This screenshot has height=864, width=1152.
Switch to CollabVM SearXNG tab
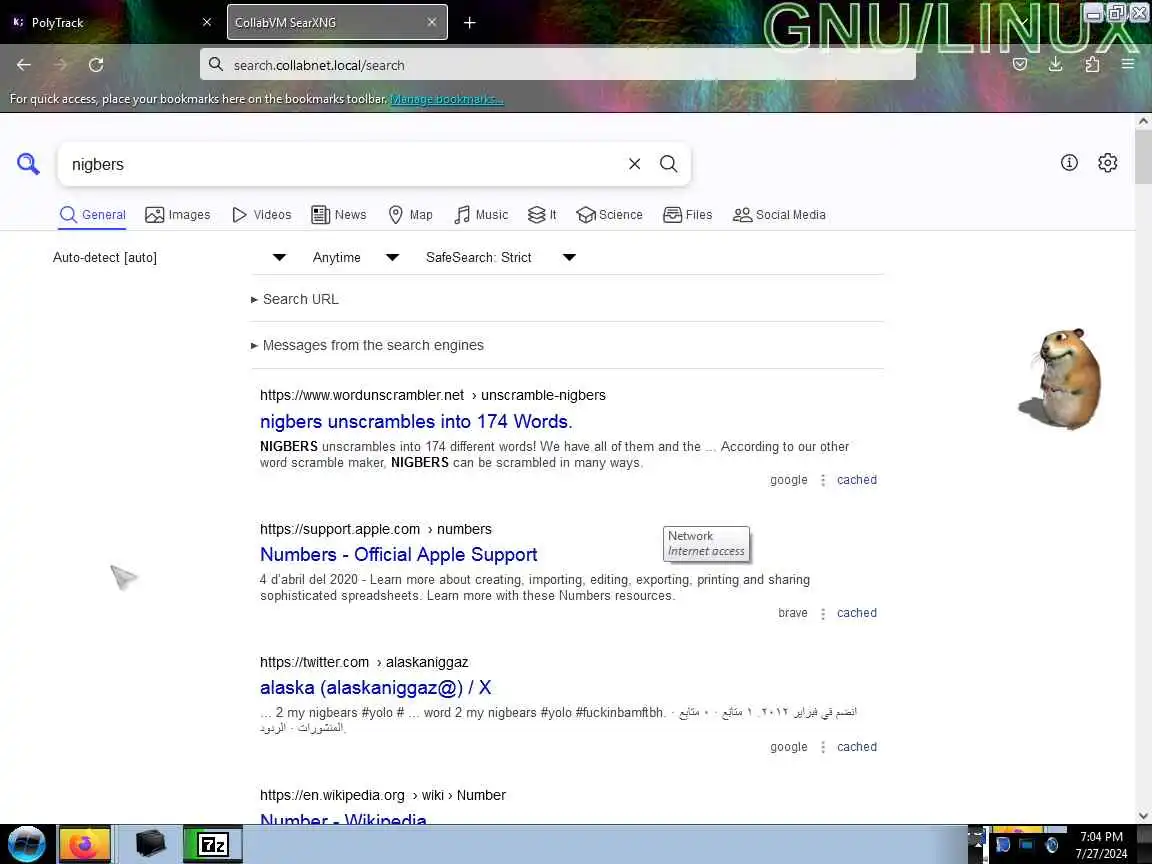(337, 22)
